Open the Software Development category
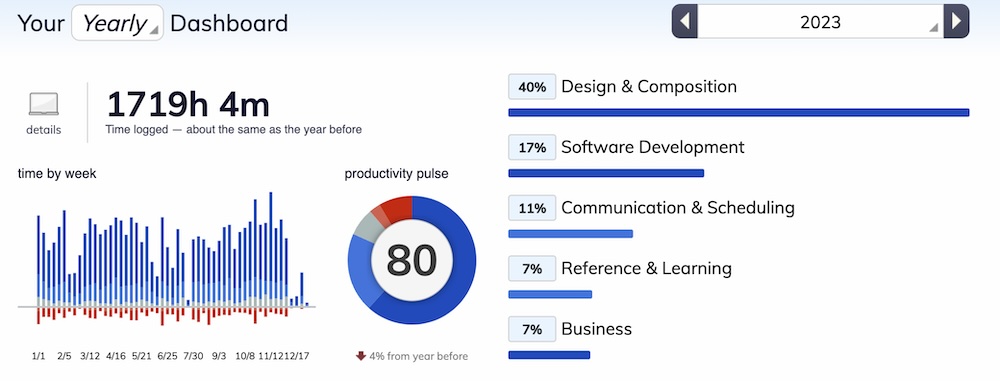The height and width of the screenshot is (381, 1000). [652, 147]
